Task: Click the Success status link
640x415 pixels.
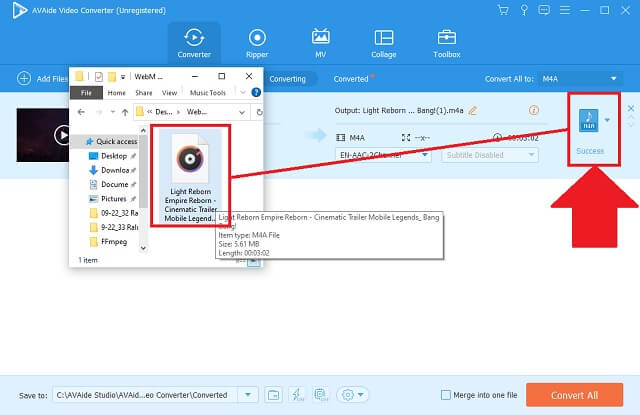Action: [590, 151]
